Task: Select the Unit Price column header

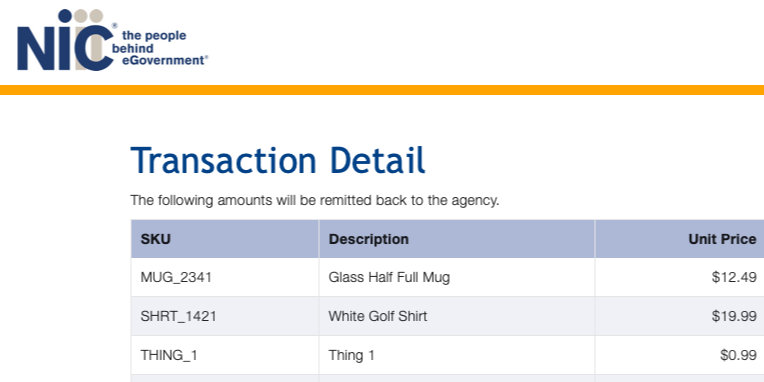Action: (x=679, y=239)
